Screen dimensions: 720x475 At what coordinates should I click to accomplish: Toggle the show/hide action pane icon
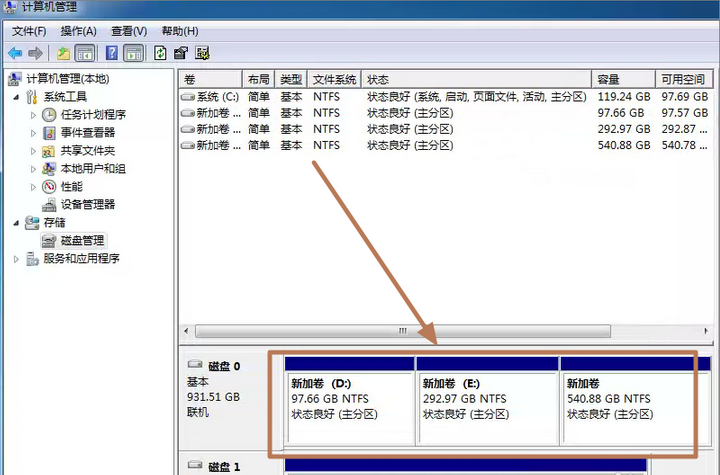(134, 53)
